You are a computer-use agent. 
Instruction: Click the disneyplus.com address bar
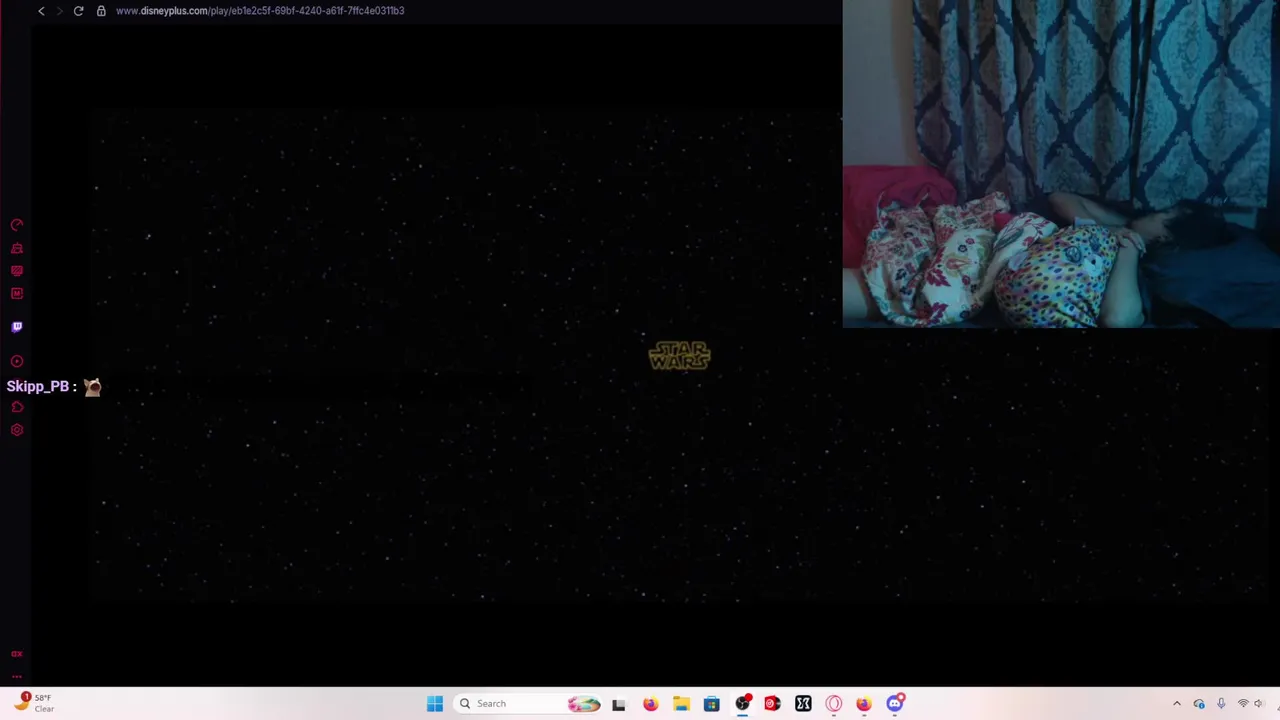coord(260,10)
